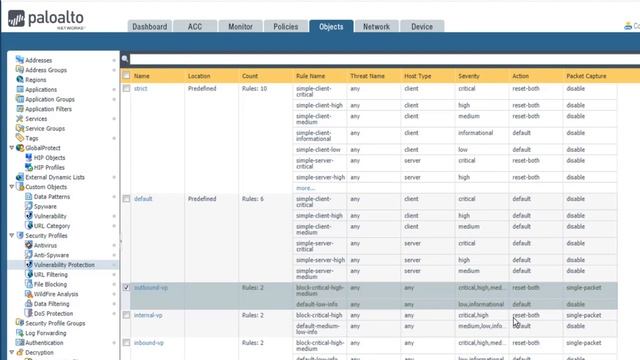The width and height of the screenshot is (640, 360).
Task: Check the default profile checkbox
Action: [x=127, y=199]
